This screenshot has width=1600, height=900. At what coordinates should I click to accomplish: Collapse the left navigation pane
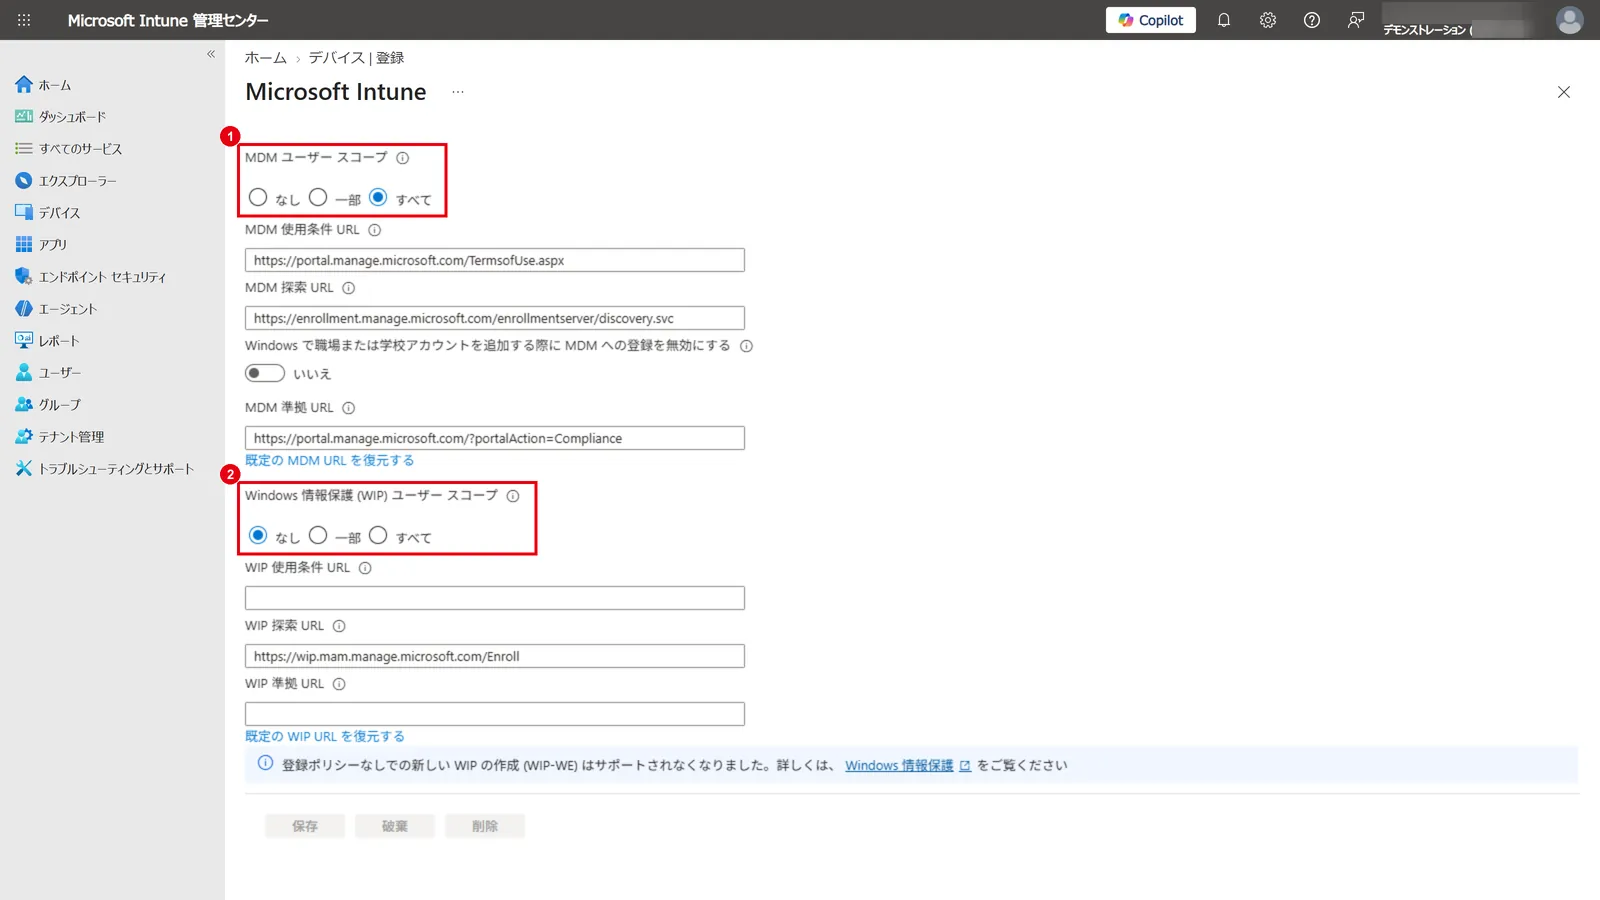click(x=211, y=54)
